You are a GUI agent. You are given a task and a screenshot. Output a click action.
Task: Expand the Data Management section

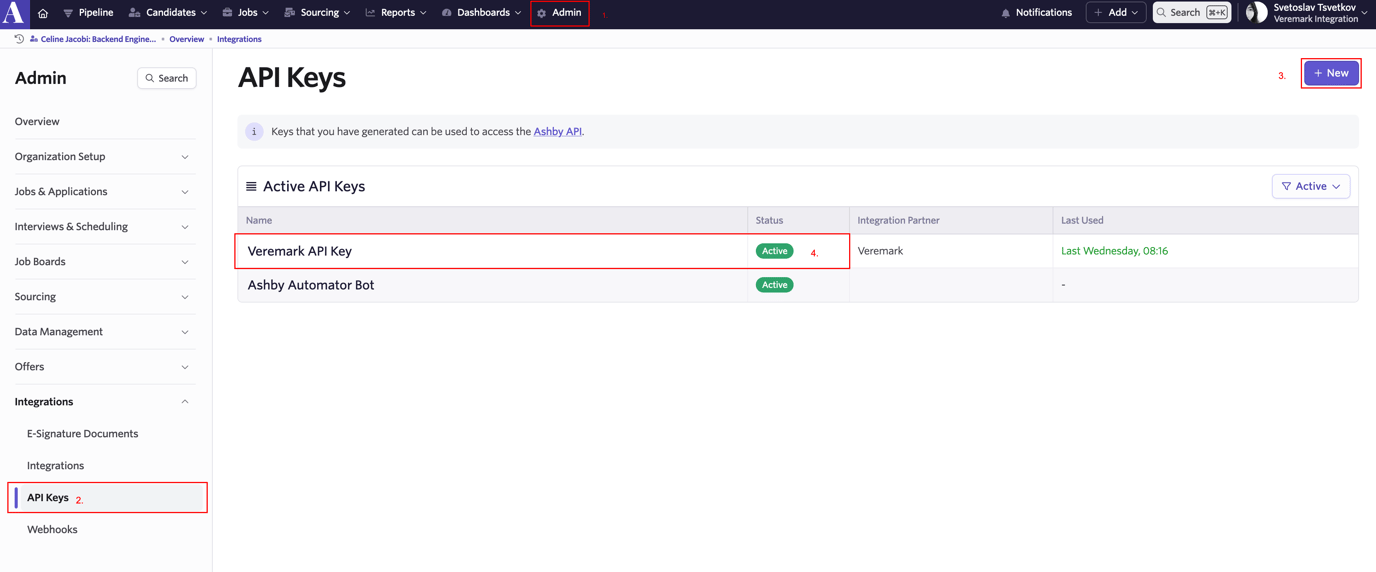coord(102,331)
